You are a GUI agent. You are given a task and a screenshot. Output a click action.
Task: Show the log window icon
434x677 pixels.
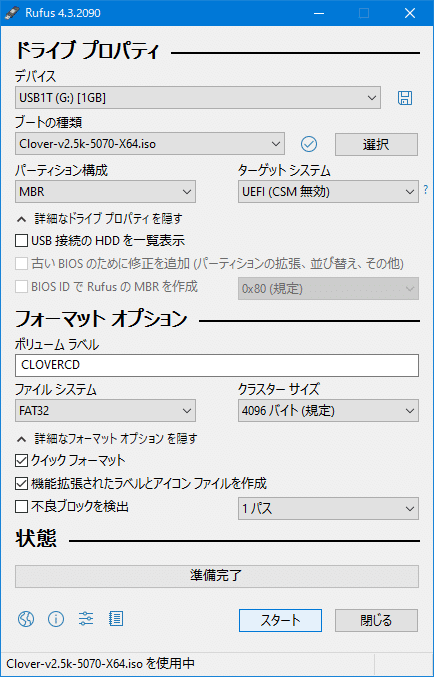pos(116,619)
